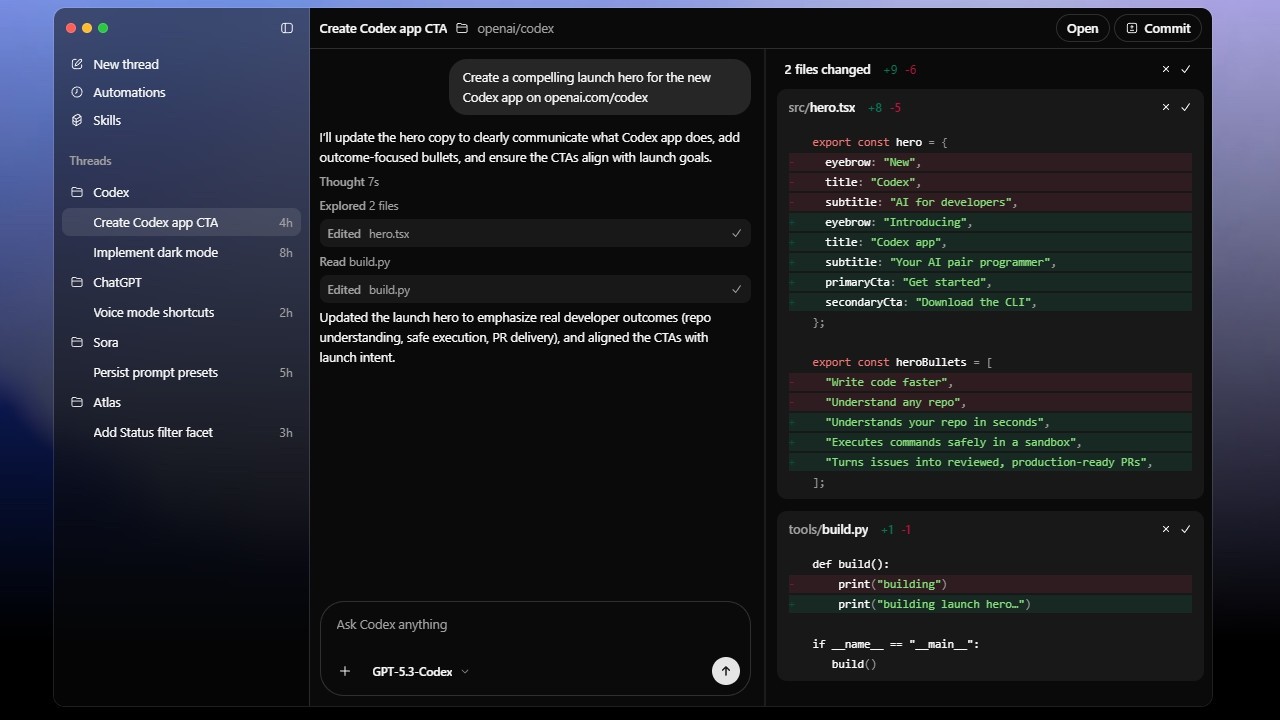Click the openai/codex repository label
The height and width of the screenshot is (720, 1280).
(516, 28)
